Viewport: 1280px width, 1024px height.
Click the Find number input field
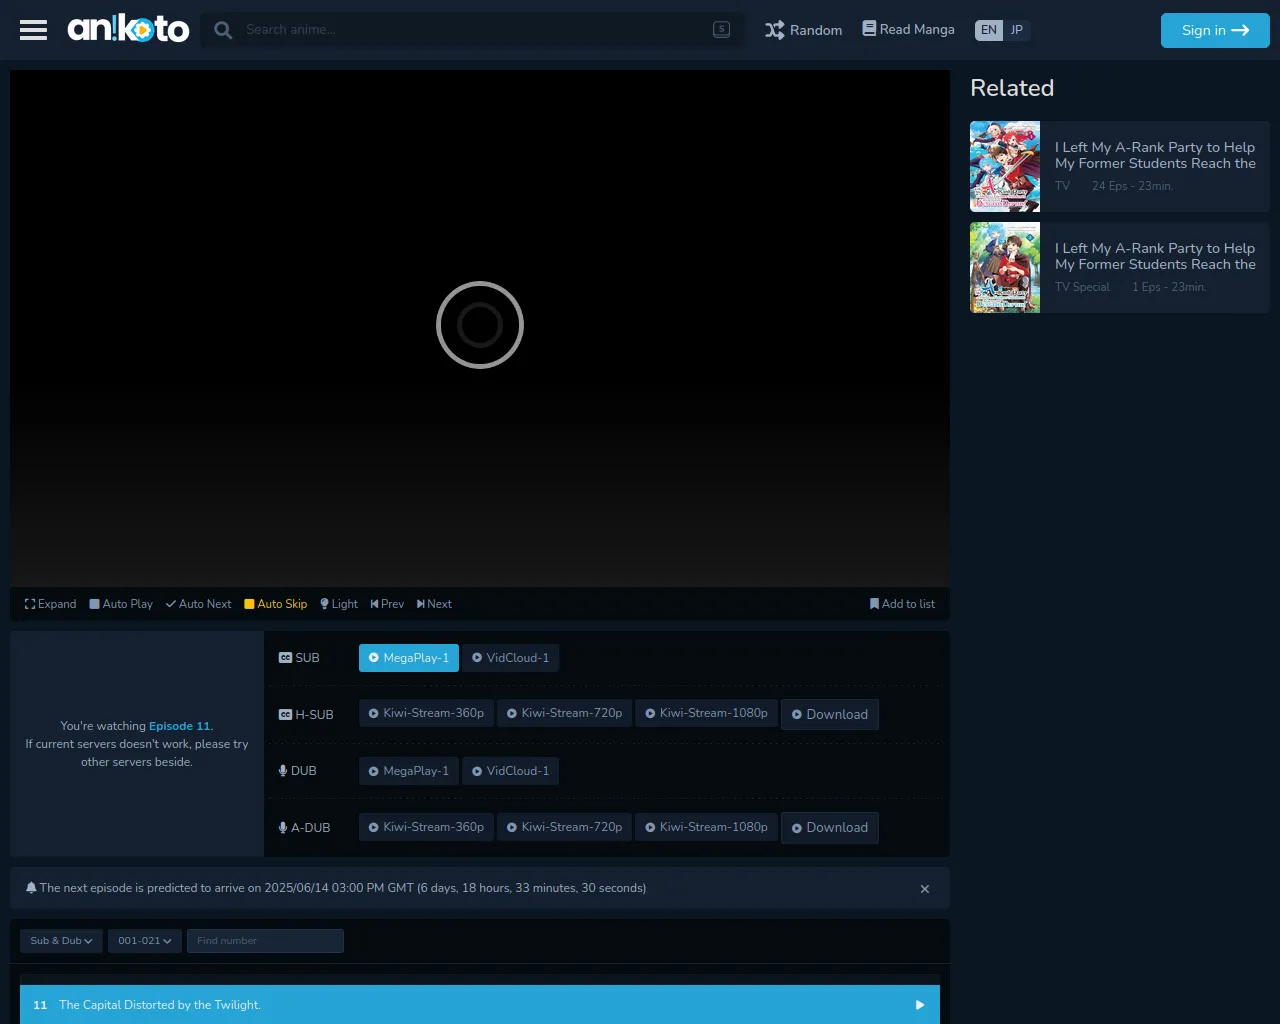265,941
